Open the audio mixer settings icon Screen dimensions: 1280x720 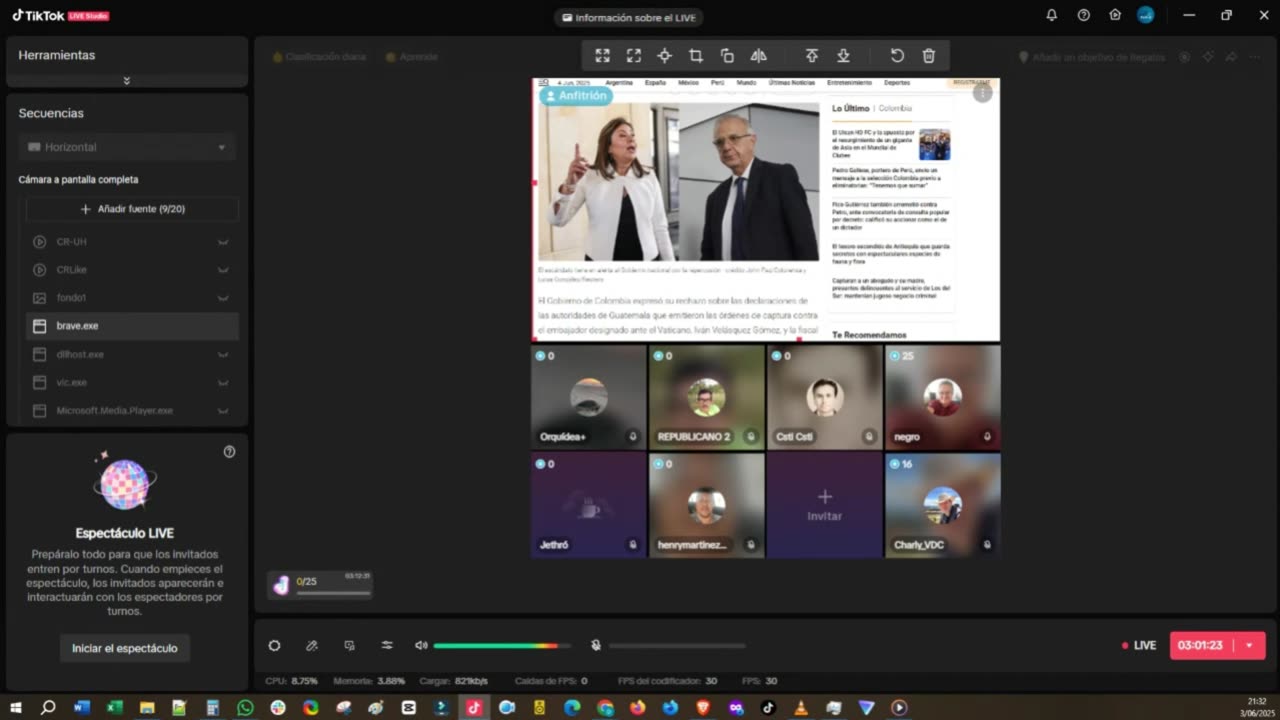(x=387, y=646)
